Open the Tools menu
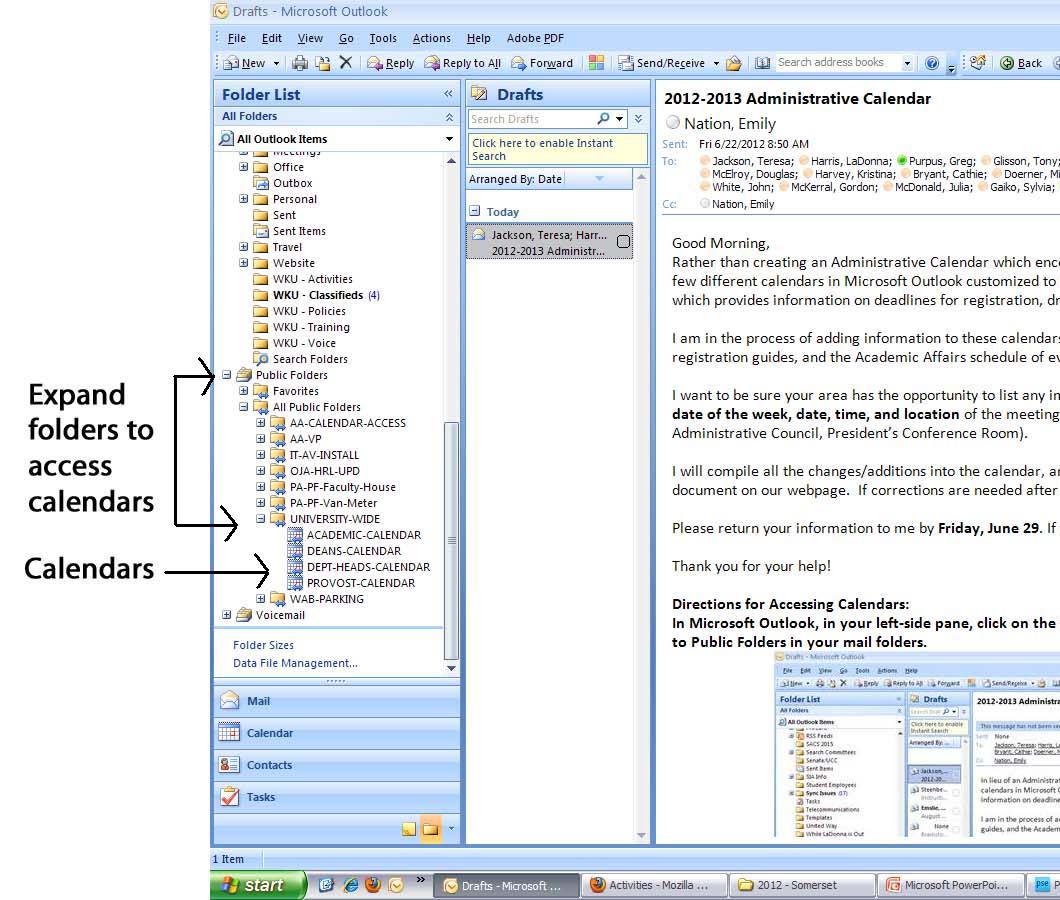This screenshot has width=1060, height=900. click(382, 38)
